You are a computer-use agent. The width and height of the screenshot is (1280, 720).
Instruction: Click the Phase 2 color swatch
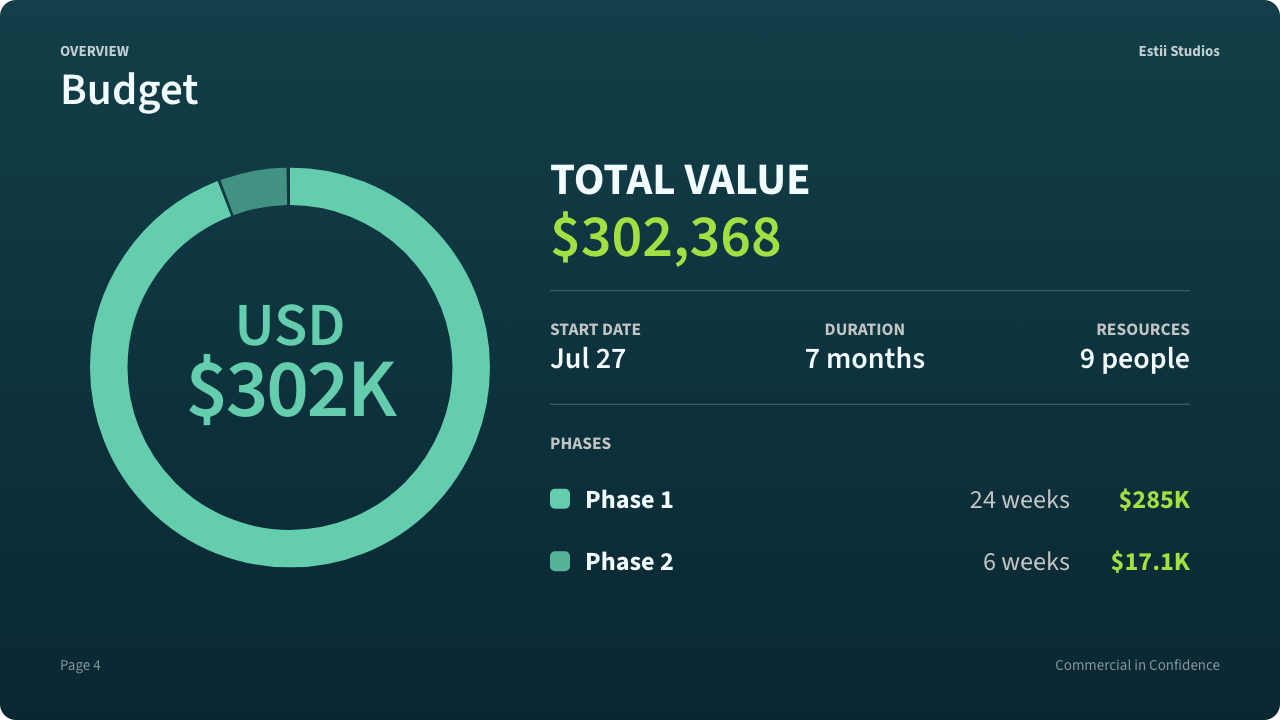pos(560,561)
